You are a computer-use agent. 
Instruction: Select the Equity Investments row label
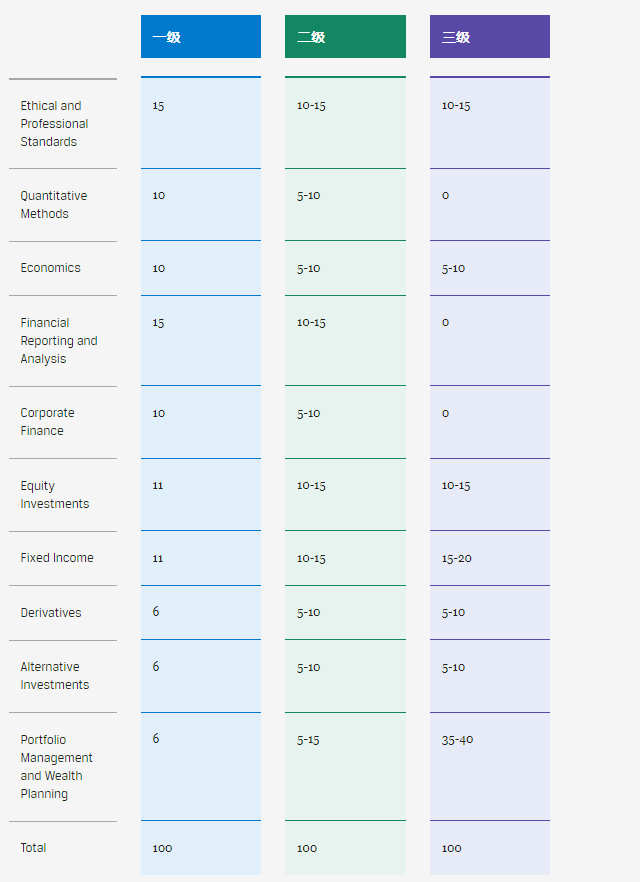[55, 495]
